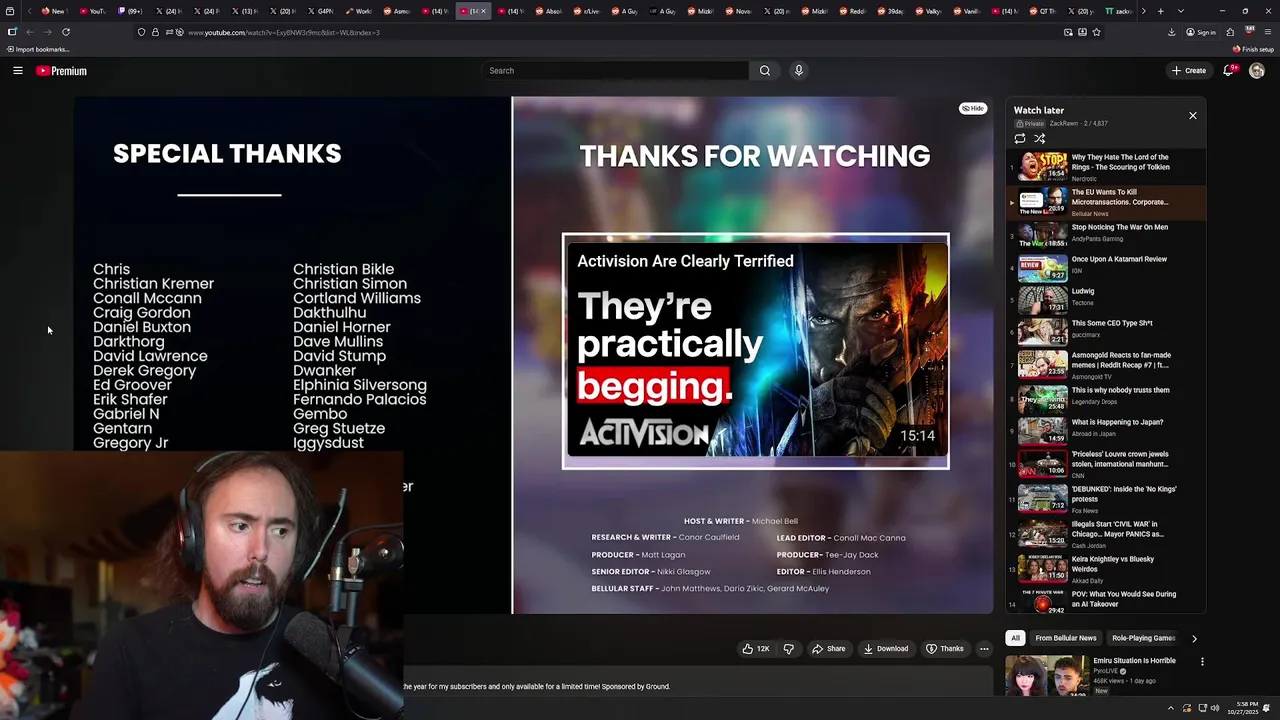Select the All filter chip
The height and width of the screenshot is (720, 1280).
tap(1015, 638)
